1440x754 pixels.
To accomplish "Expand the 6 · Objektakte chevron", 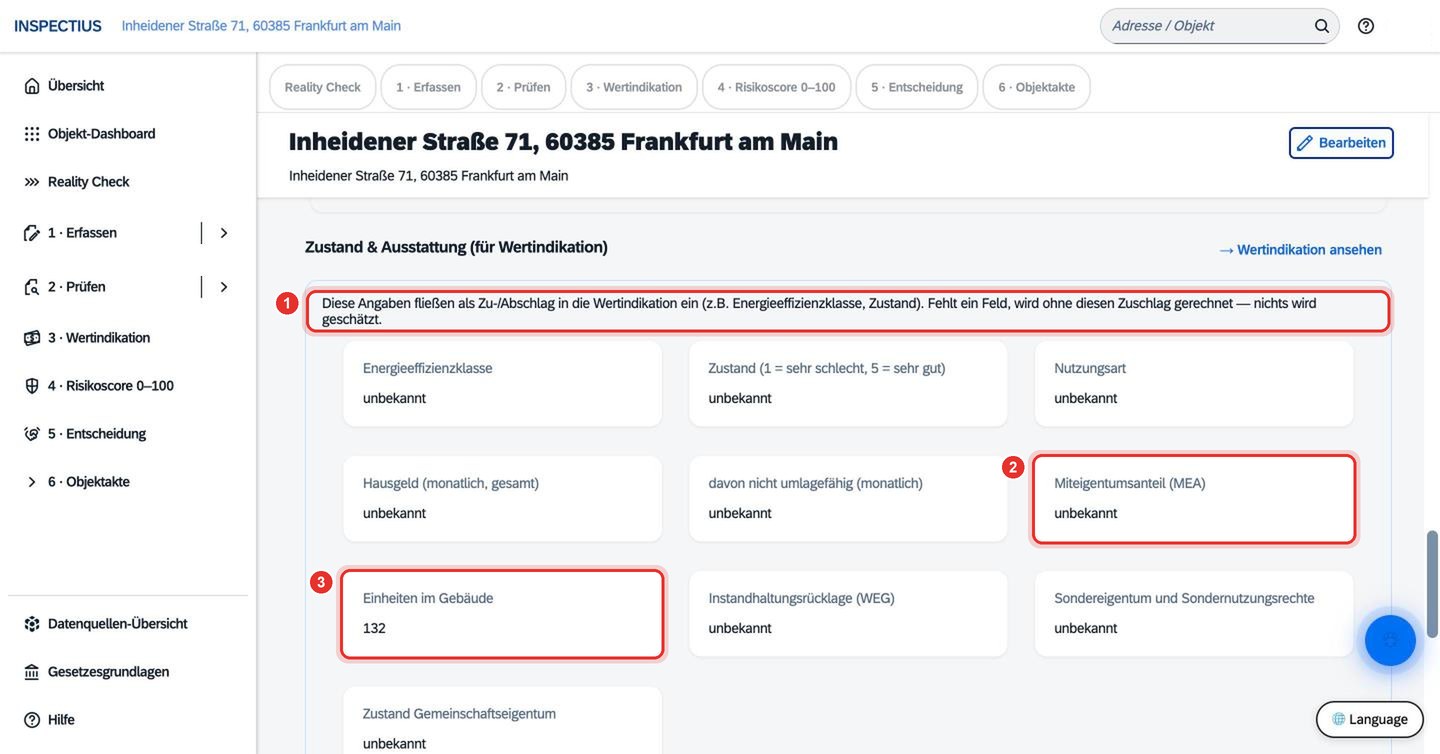I will (x=32, y=482).
